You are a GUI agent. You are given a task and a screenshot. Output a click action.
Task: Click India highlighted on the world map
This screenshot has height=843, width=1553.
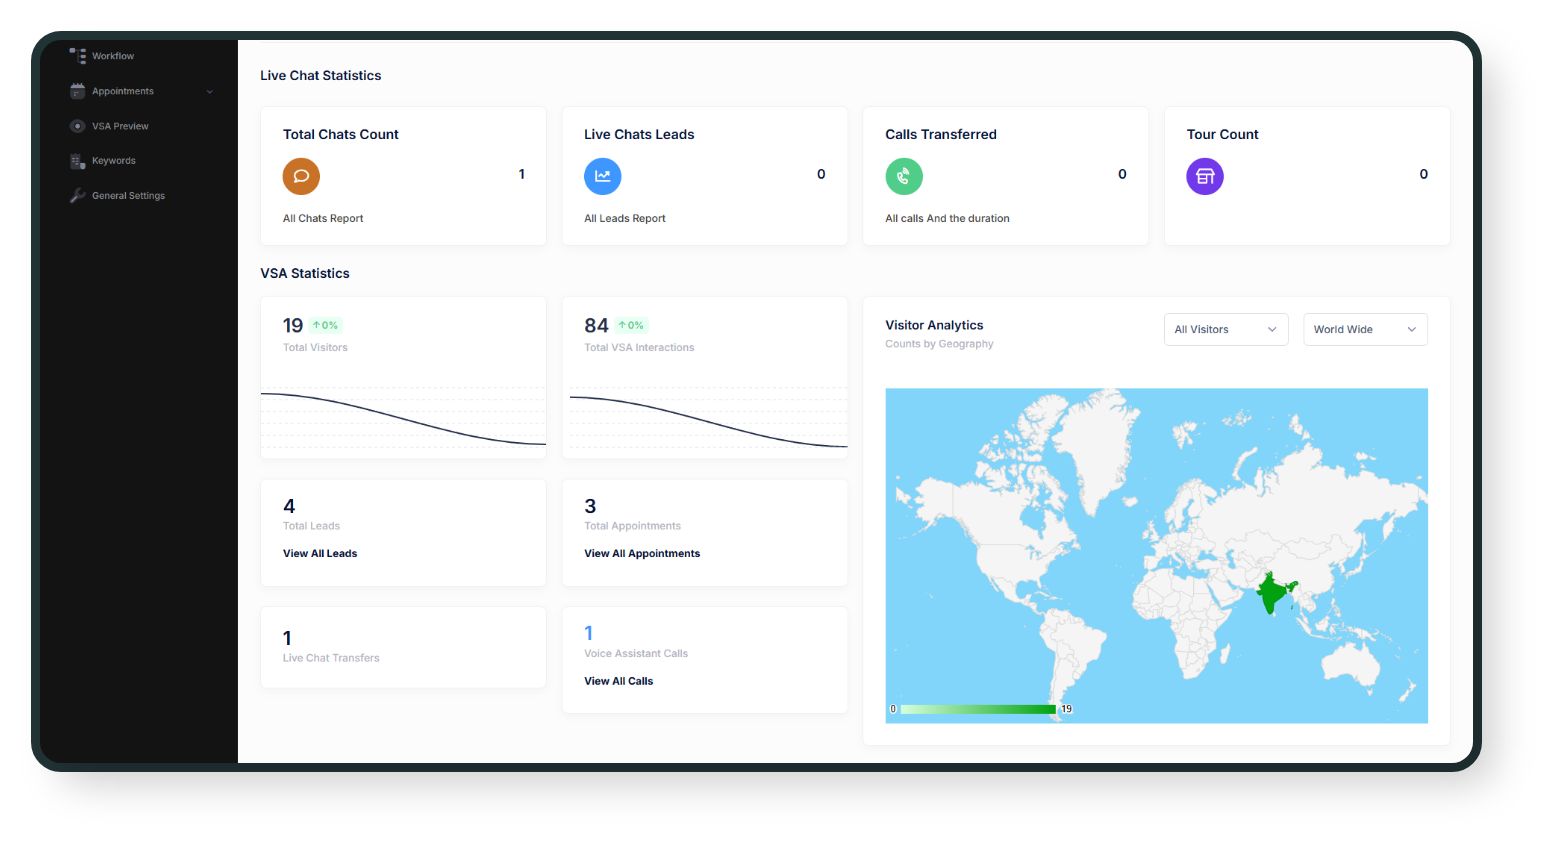click(1270, 592)
